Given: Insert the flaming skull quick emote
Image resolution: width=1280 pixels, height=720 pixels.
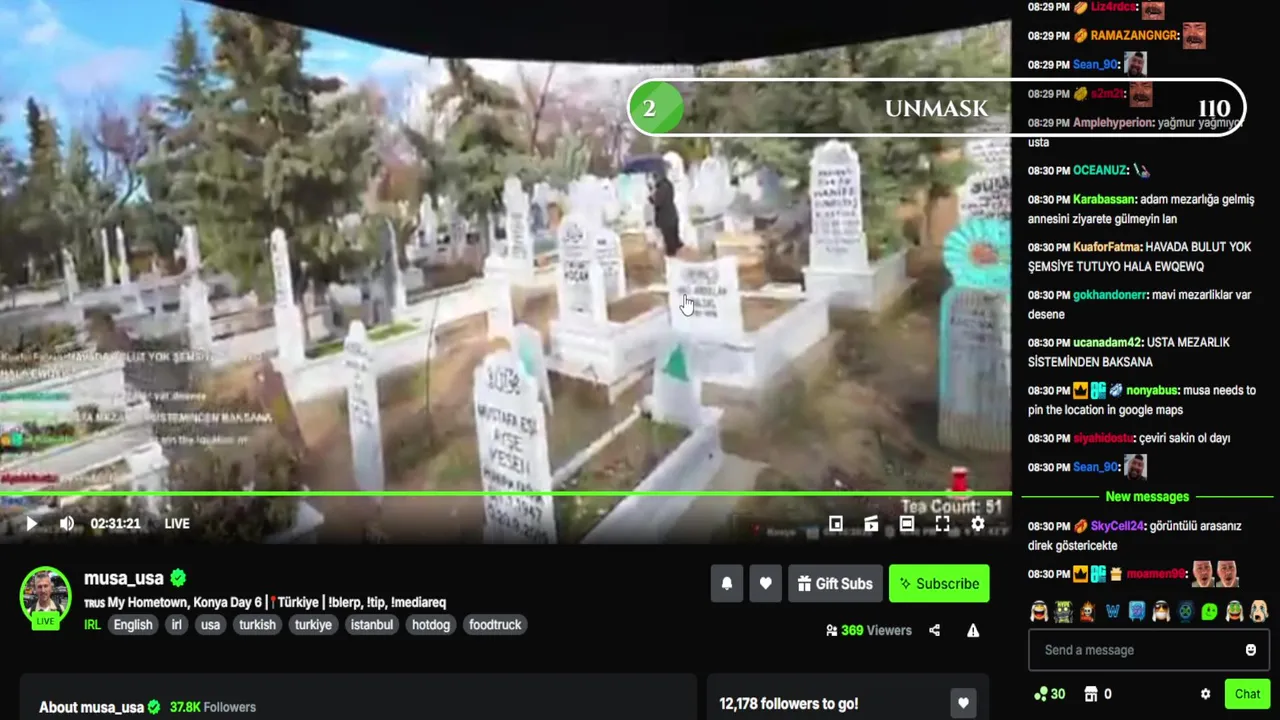Looking at the screenshot, I should pos(1087,611).
